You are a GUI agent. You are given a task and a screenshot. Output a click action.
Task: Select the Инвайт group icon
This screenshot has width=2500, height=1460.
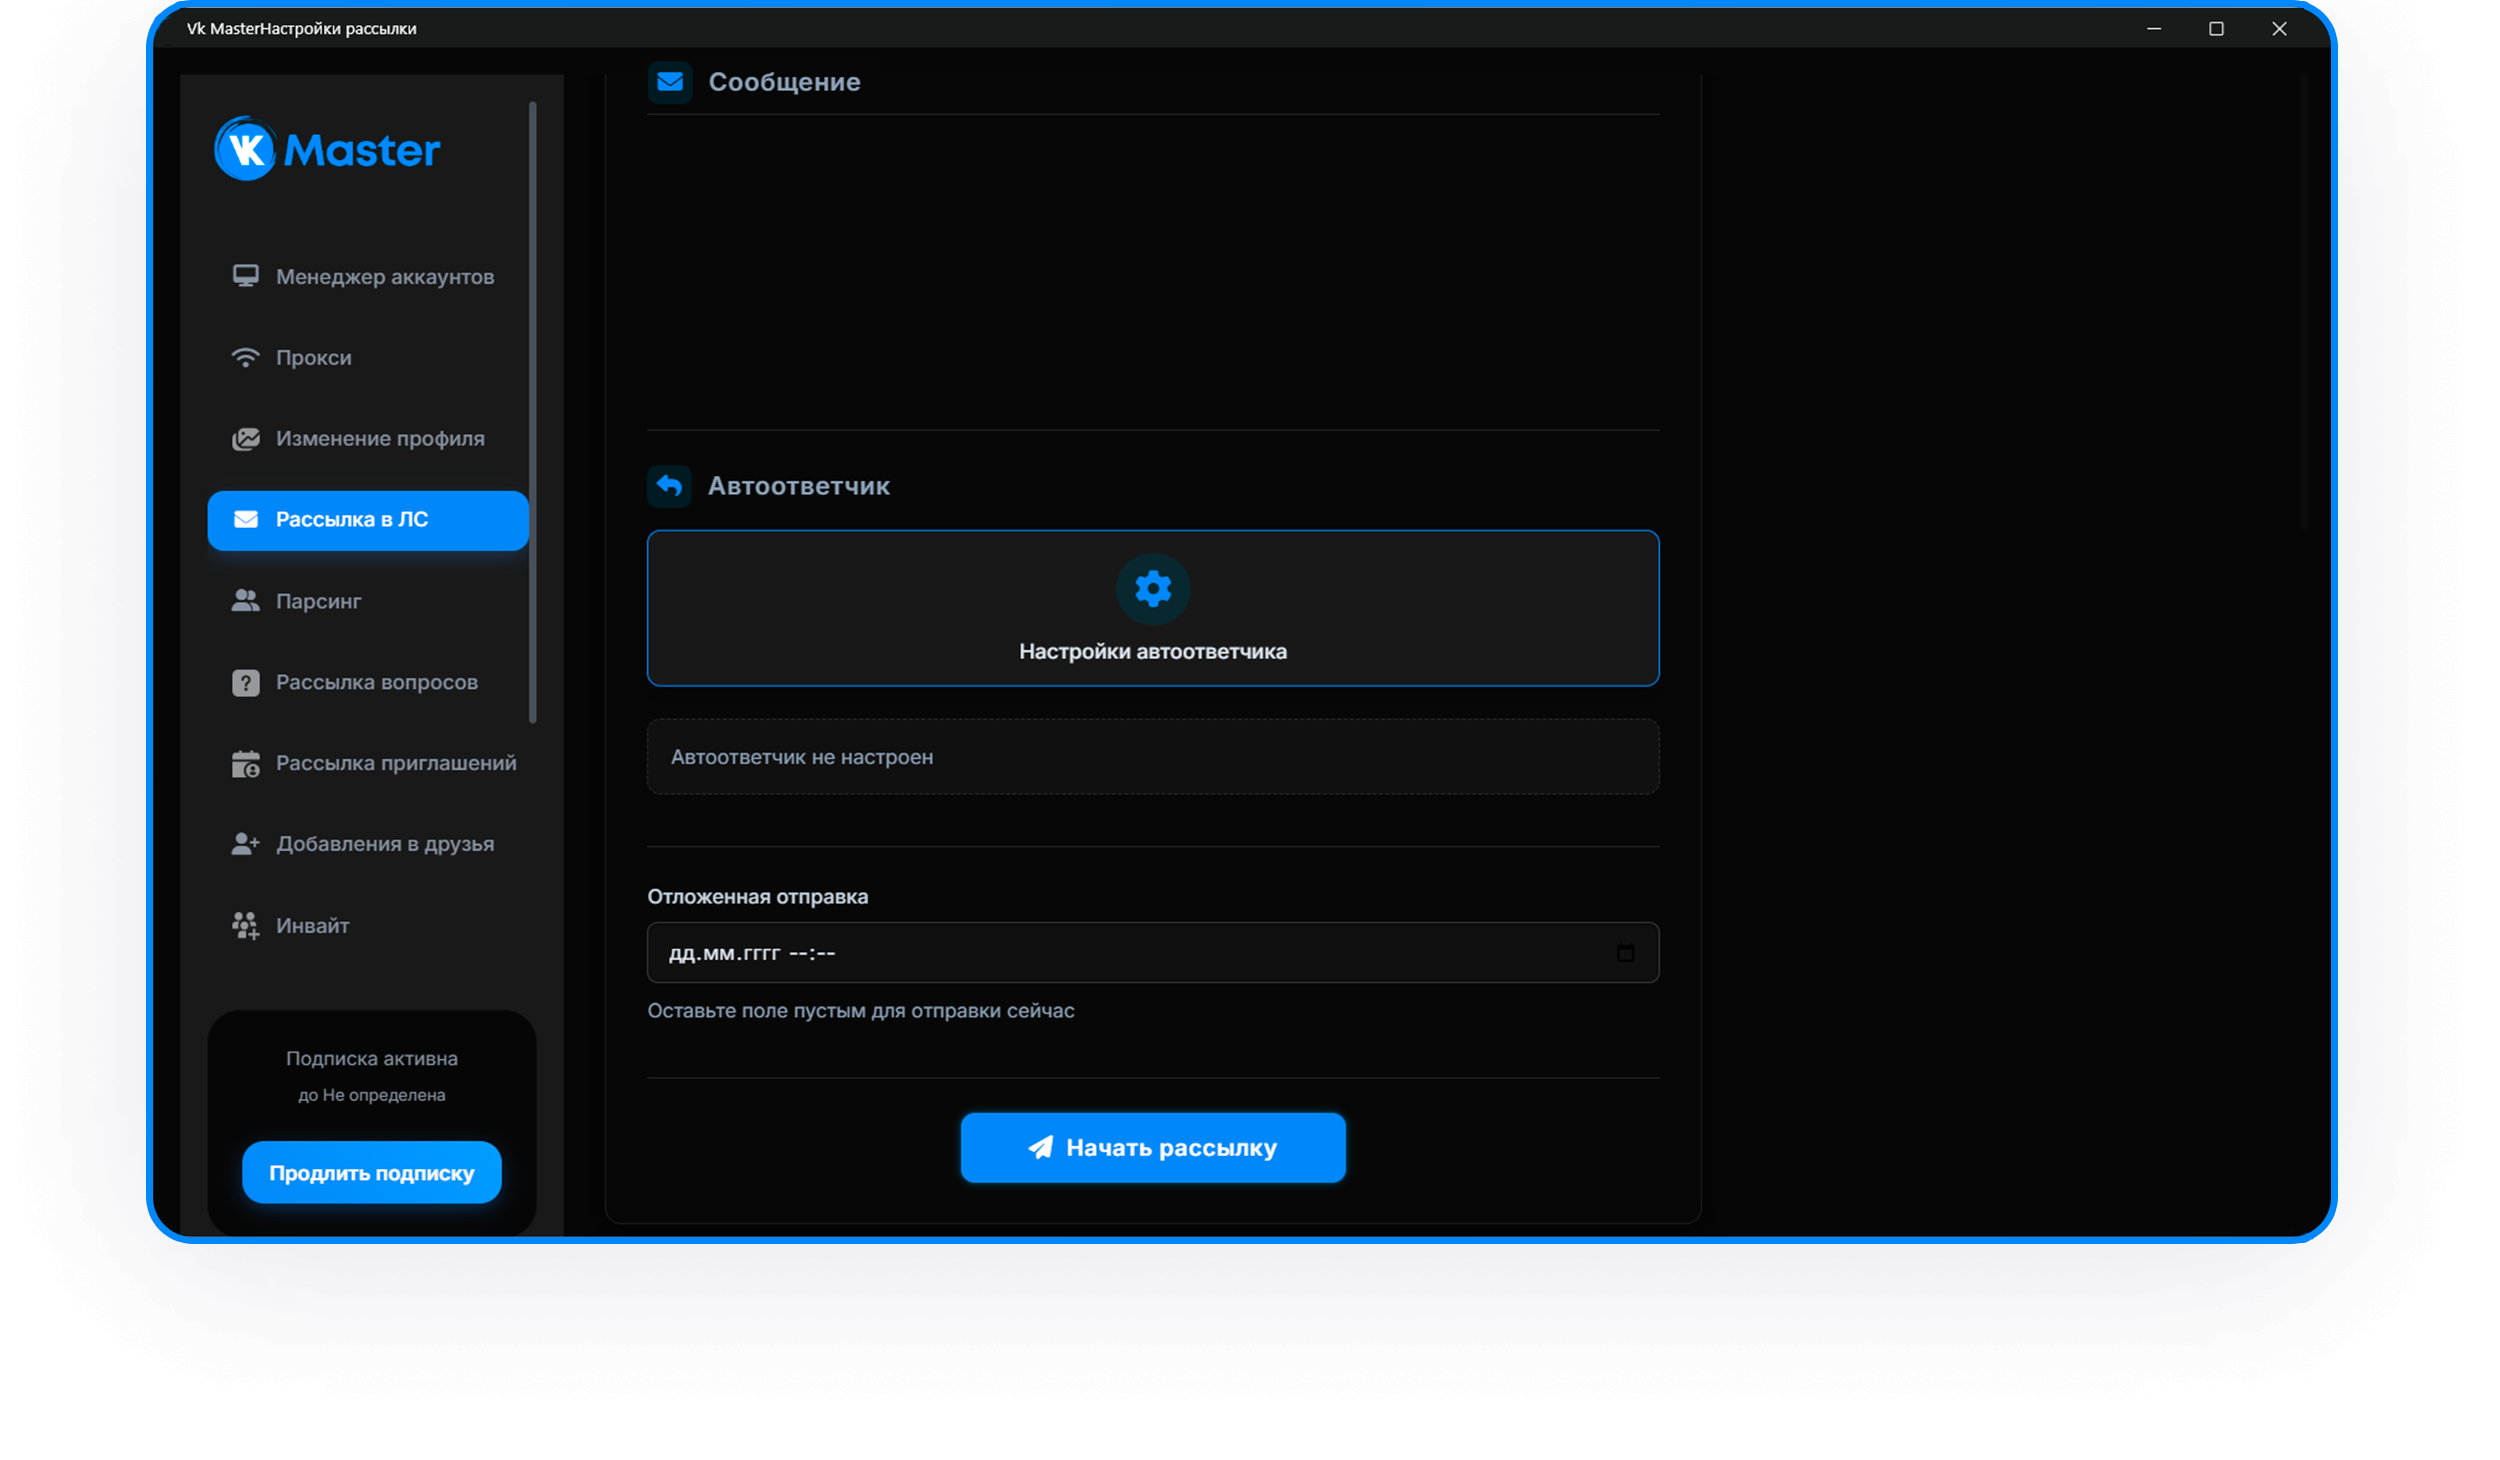[246, 925]
